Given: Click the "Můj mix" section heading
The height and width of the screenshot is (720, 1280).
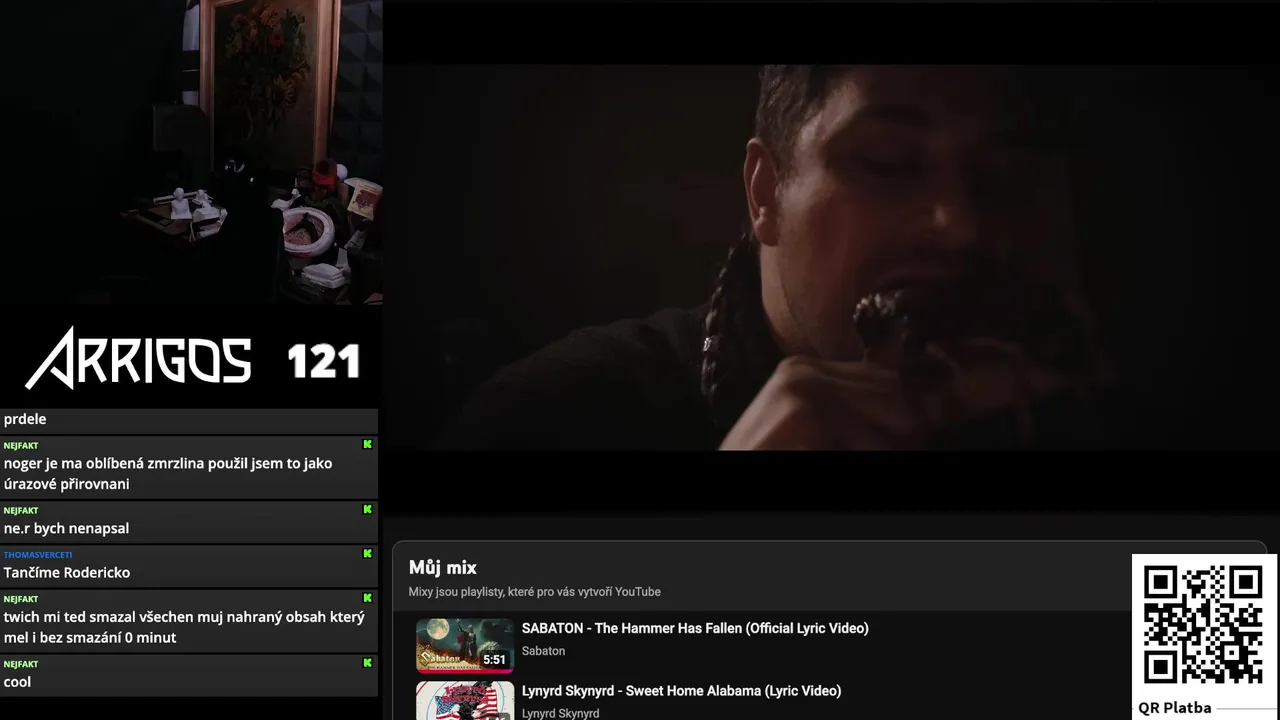Looking at the screenshot, I should (442, 568).
